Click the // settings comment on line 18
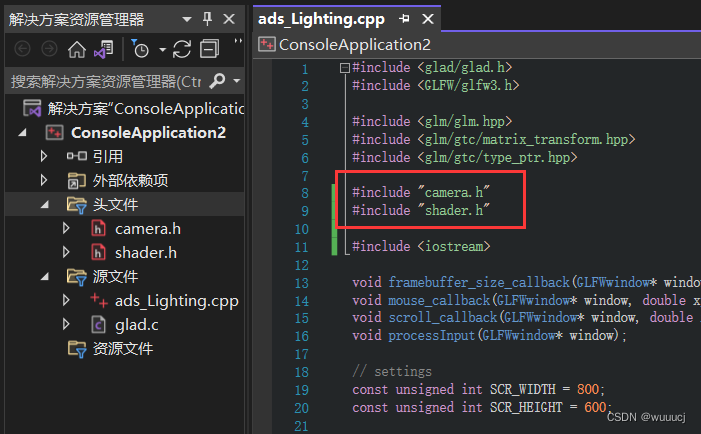This screenshot has width=701, height=434. point(392,371)
